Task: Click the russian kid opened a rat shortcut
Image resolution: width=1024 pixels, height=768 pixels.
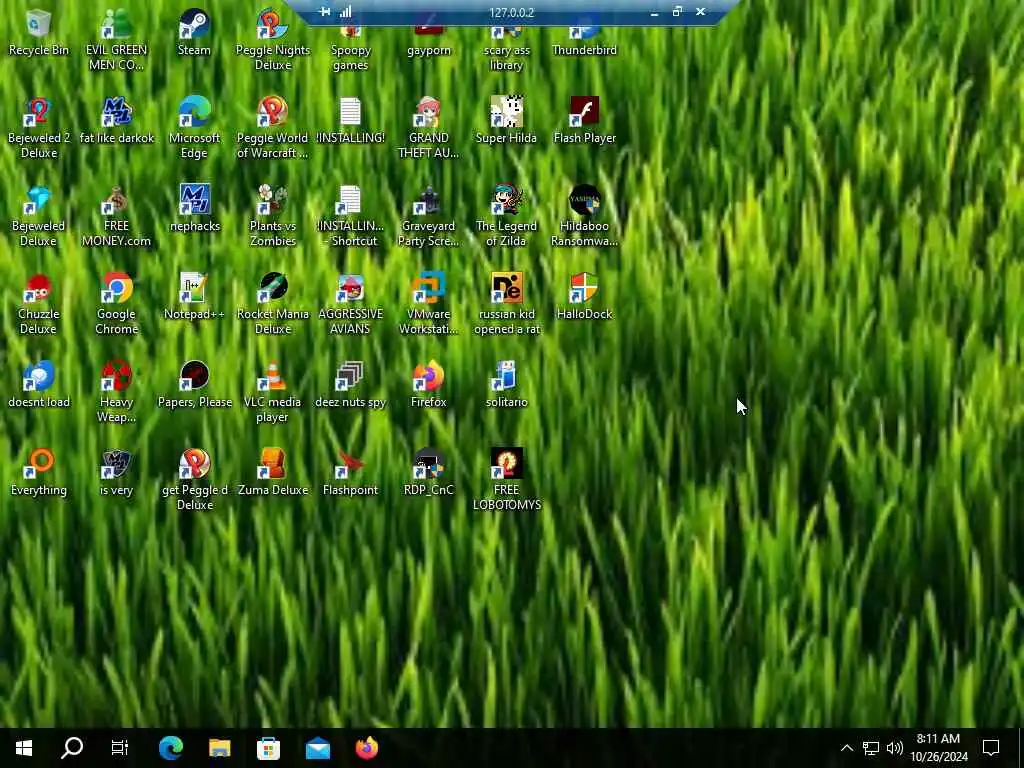Action: 506,304
